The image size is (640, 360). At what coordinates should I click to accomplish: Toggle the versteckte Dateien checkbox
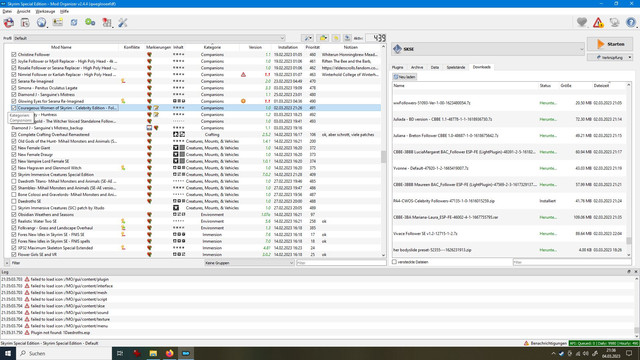point(394,262)
